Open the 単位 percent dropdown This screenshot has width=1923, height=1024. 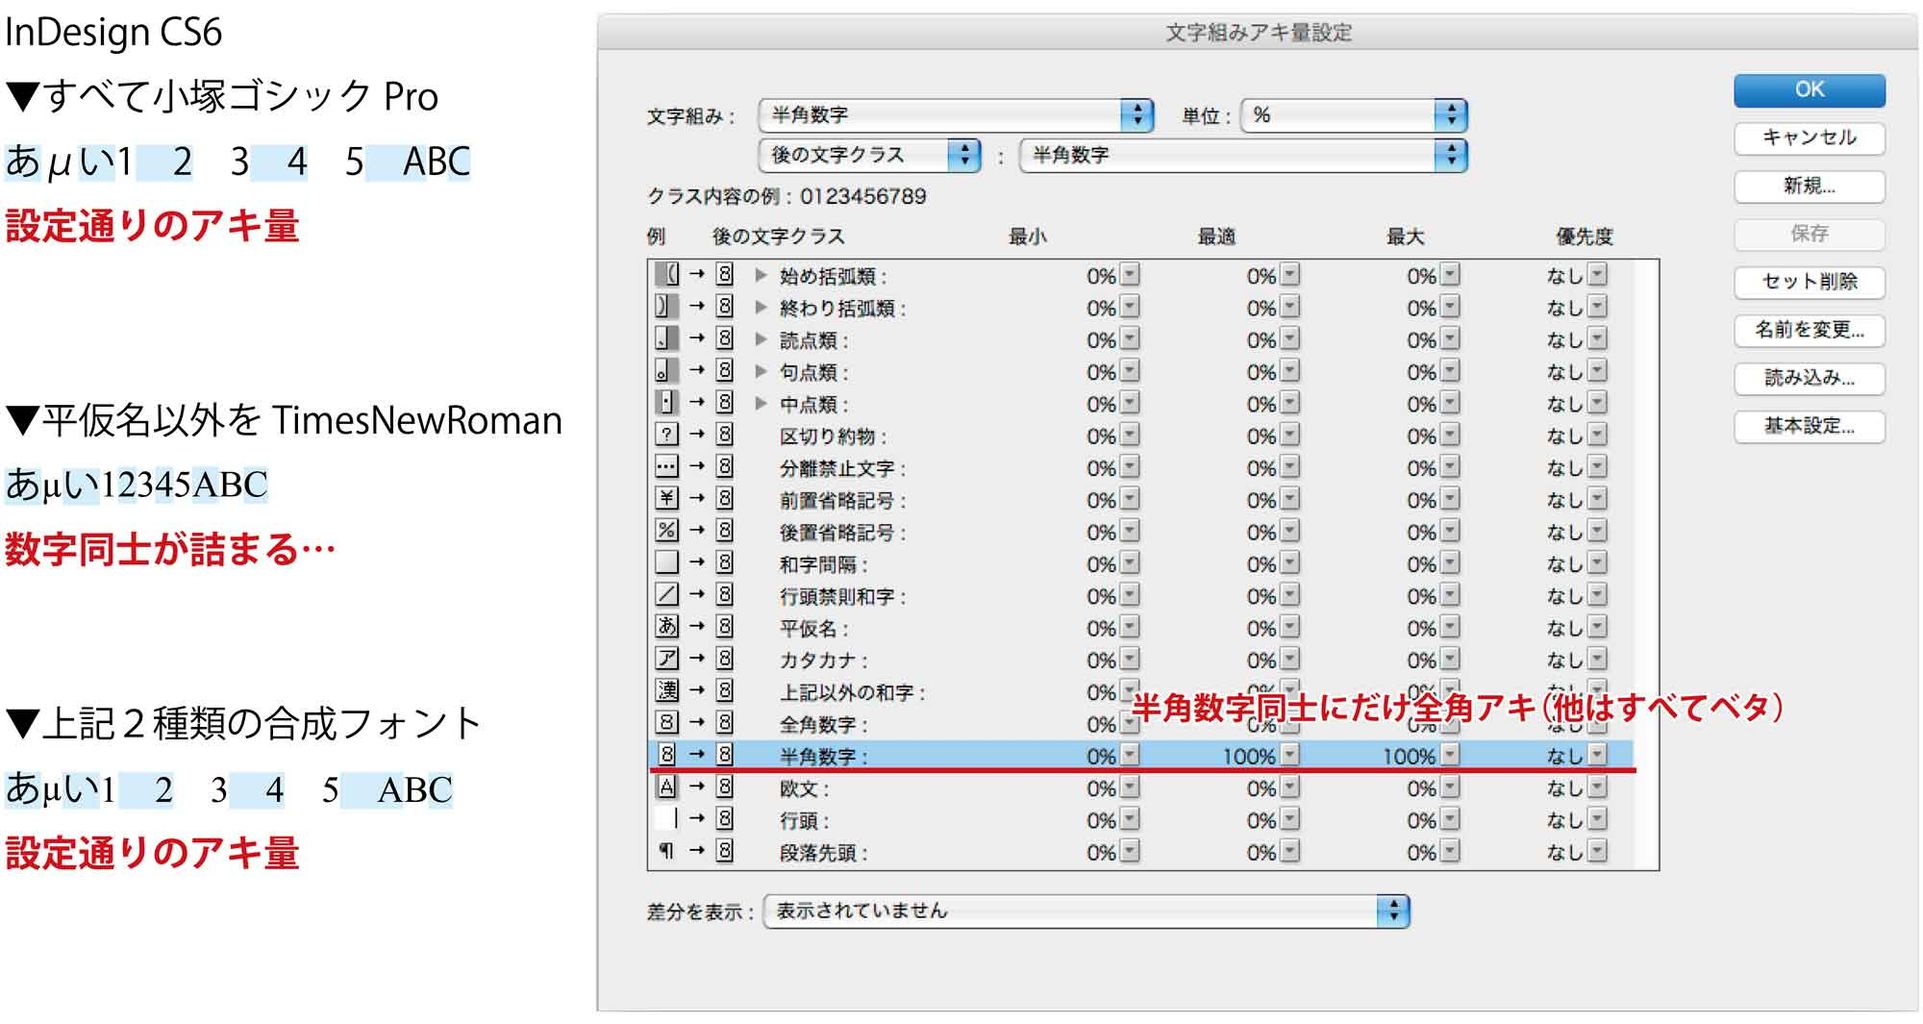click(1354, 115)
